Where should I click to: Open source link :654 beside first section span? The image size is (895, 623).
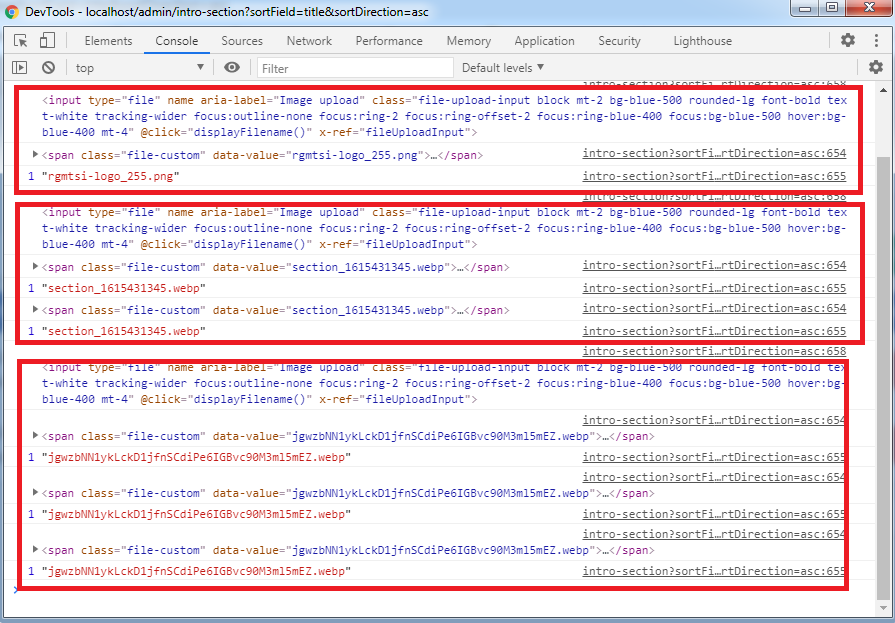point(714,265)
